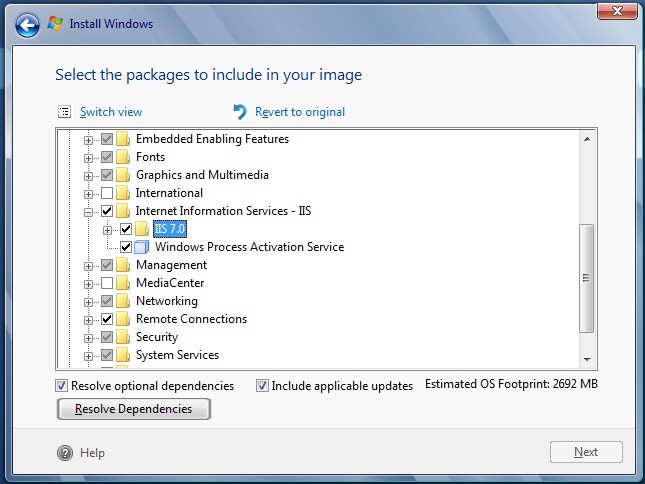This screenshot has width=645, height=484.
Task: Select the MediaCenter label
Action: click(170, 283)
